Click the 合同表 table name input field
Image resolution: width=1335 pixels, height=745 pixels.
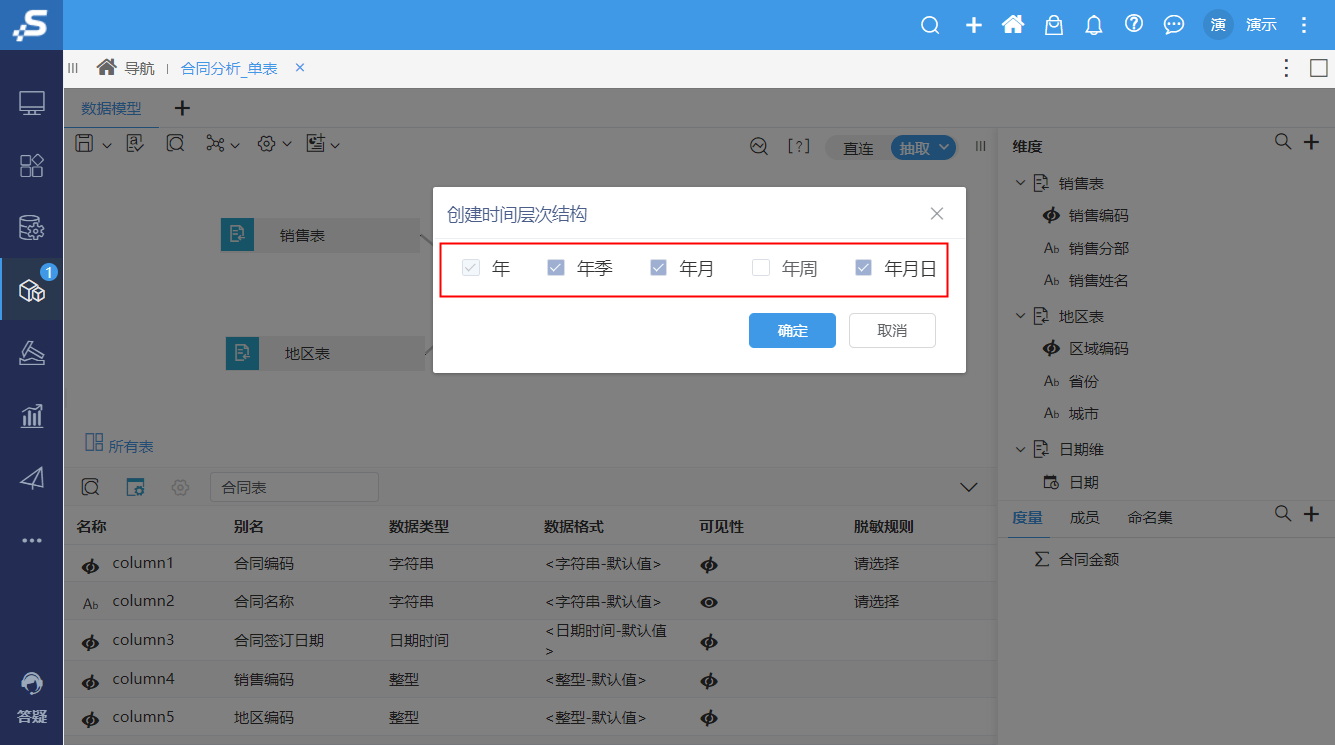pos(294,487)
